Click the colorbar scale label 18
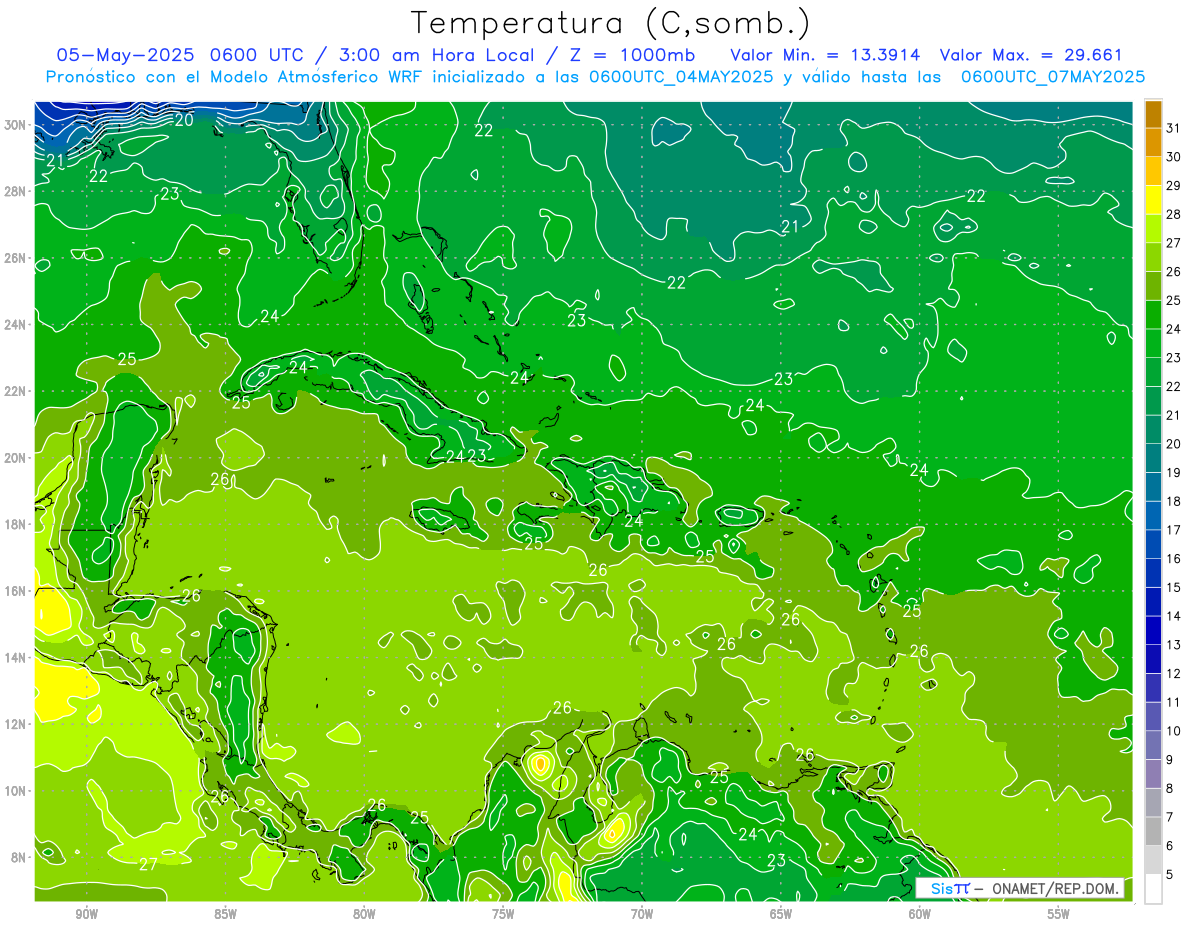 1174,501
